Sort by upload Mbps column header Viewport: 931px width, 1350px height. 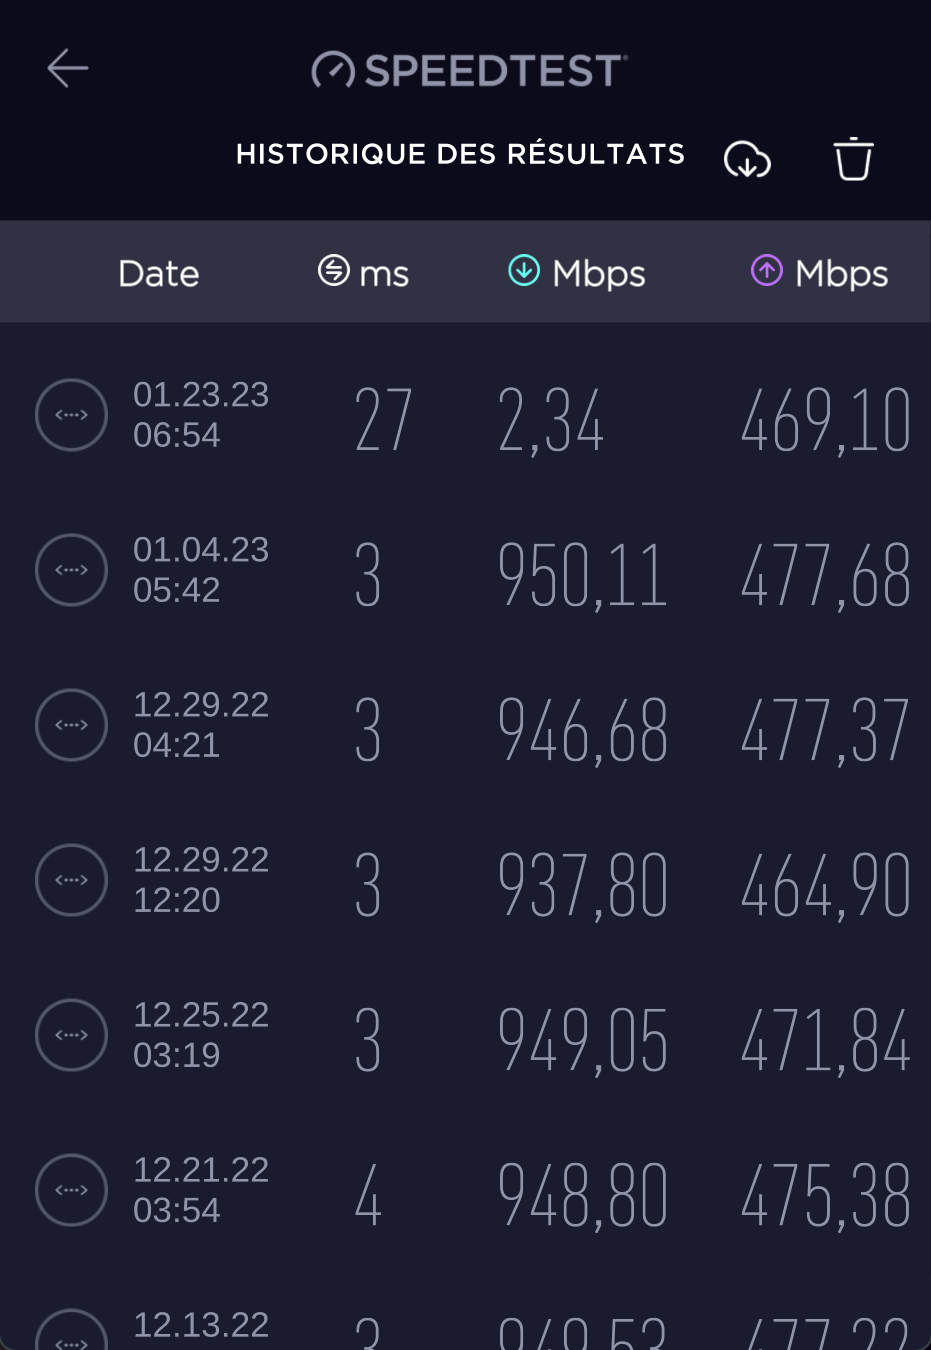820,272
